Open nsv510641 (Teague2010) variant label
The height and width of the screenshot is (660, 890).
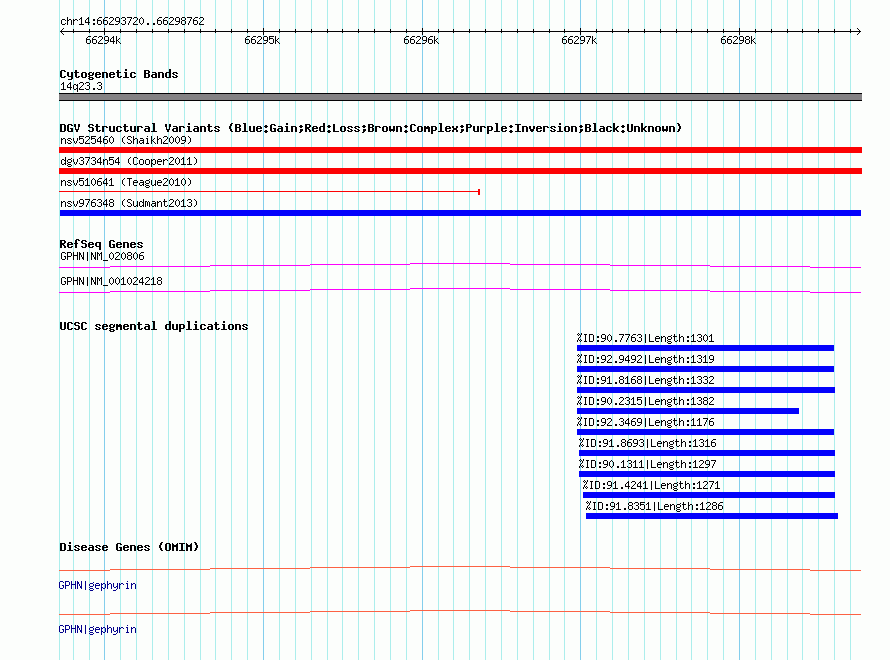click(x=126, y=182)
